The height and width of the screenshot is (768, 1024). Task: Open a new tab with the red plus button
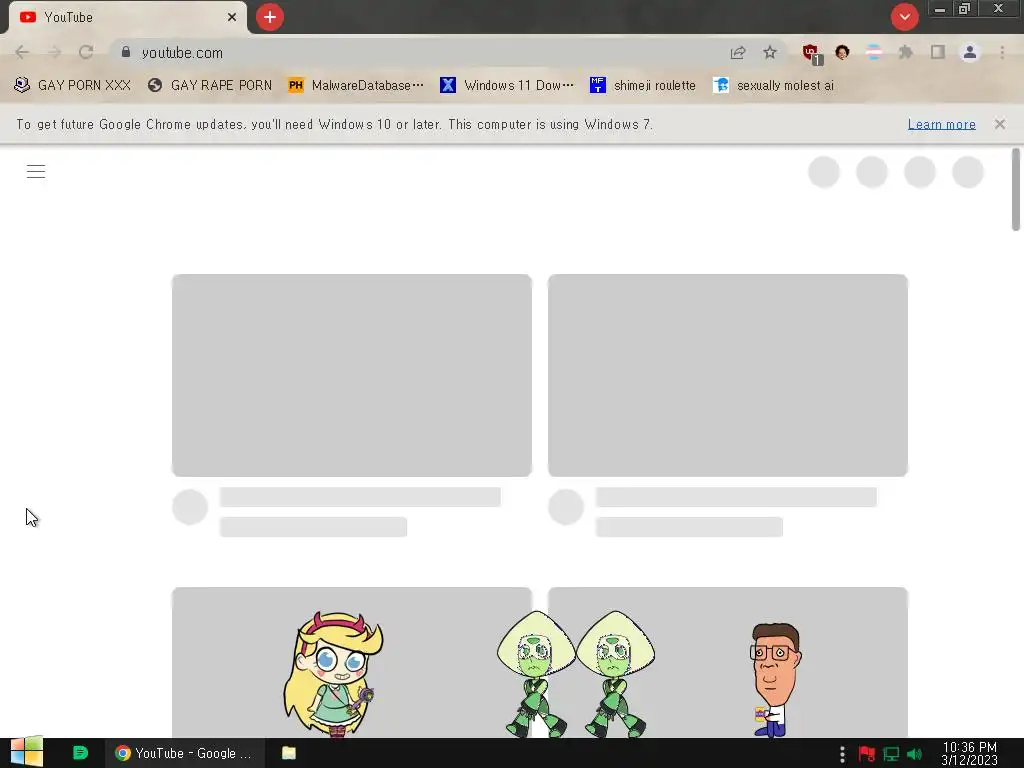coord(270,17)
